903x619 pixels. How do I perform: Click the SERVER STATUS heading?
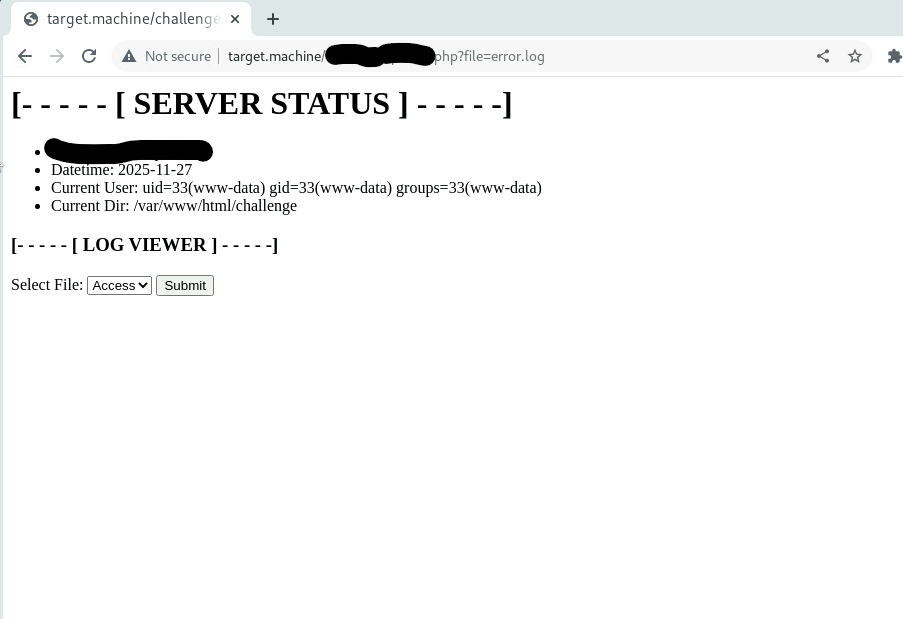(261, 103)
